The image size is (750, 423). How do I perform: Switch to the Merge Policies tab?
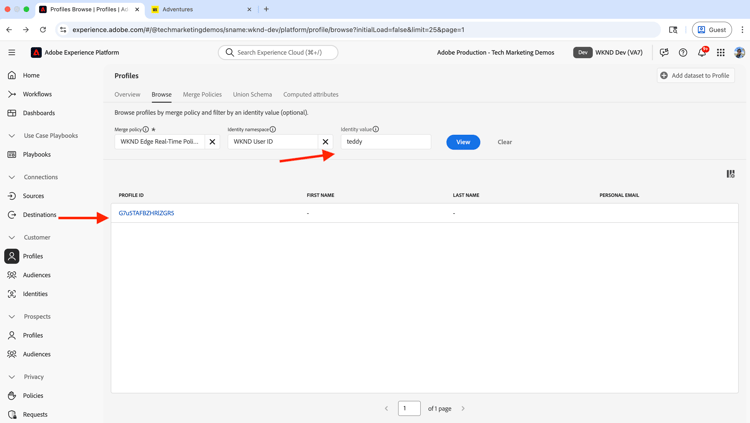(202, 95)
